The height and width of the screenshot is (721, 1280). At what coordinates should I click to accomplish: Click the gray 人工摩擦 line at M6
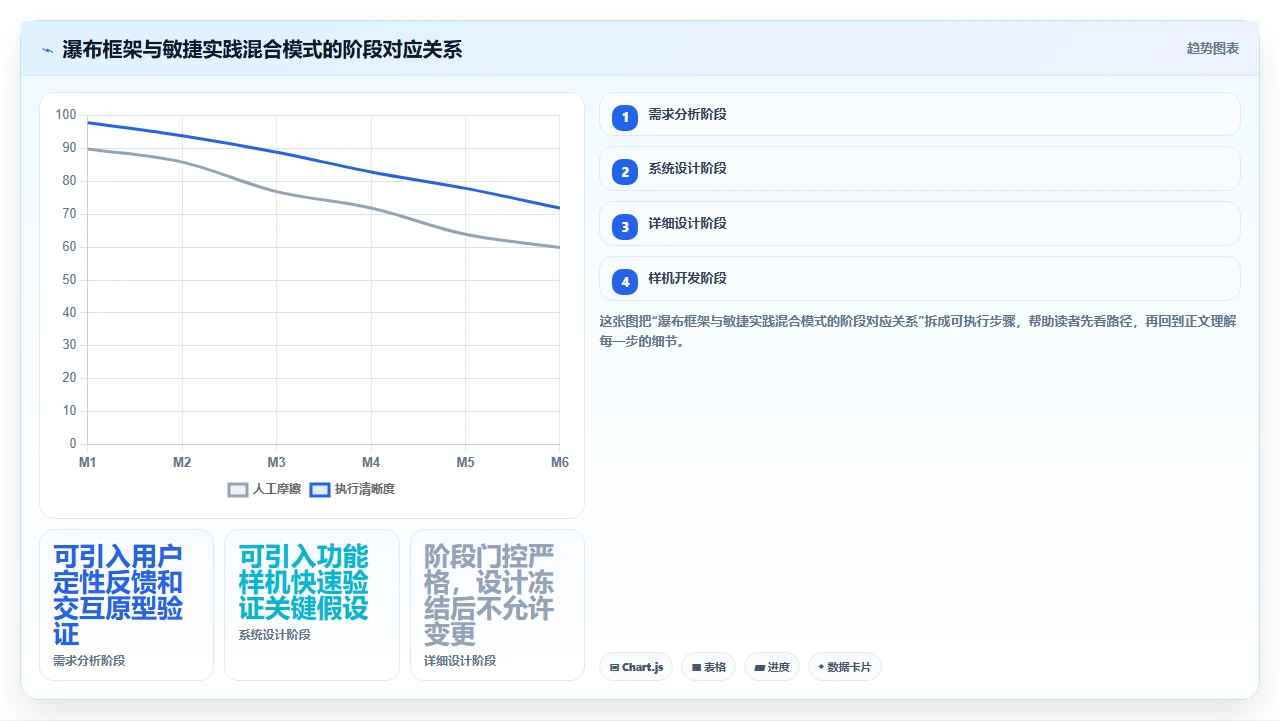559,247
